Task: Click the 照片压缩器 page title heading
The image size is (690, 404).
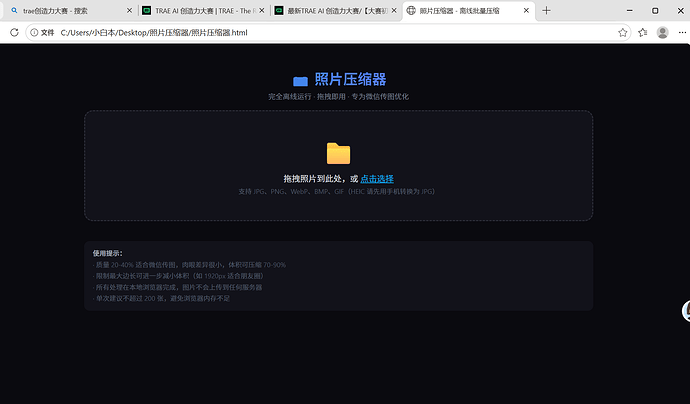Action: tap(350, 80)
